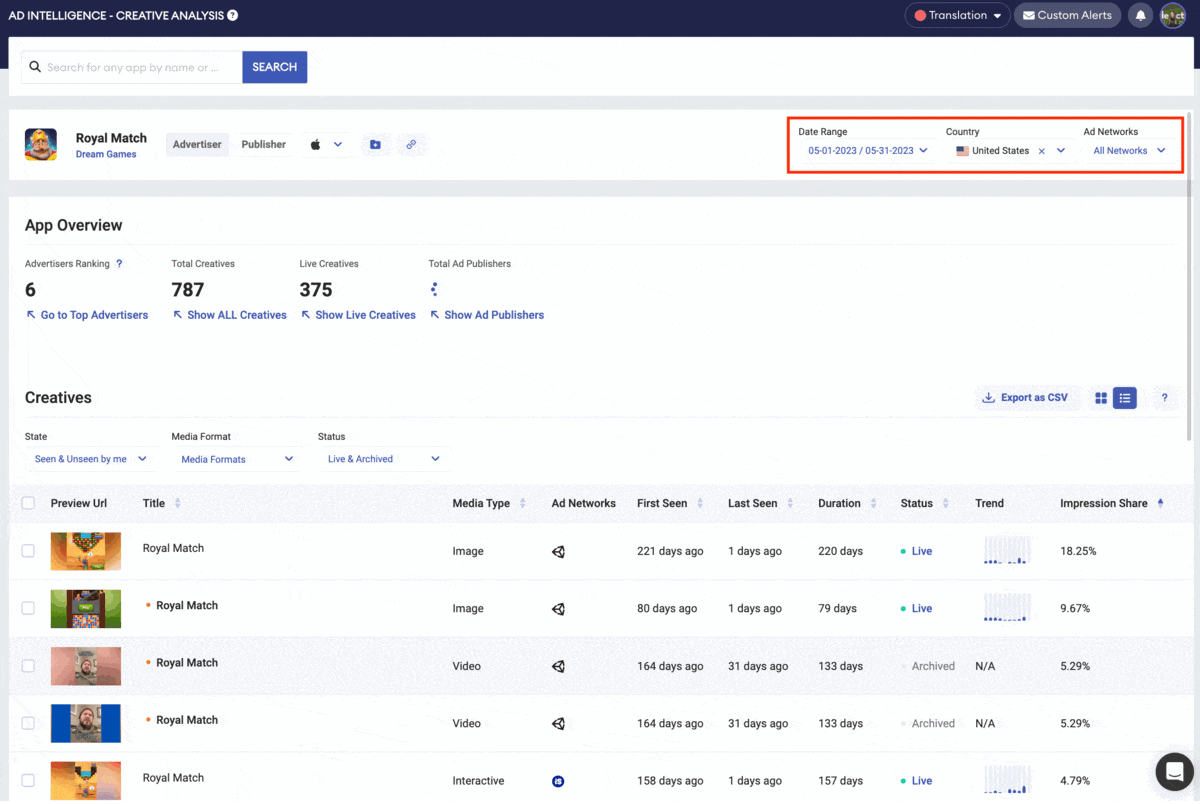
Task: Click the Total Ad Publishers dots icon
Action: [434, 290]
